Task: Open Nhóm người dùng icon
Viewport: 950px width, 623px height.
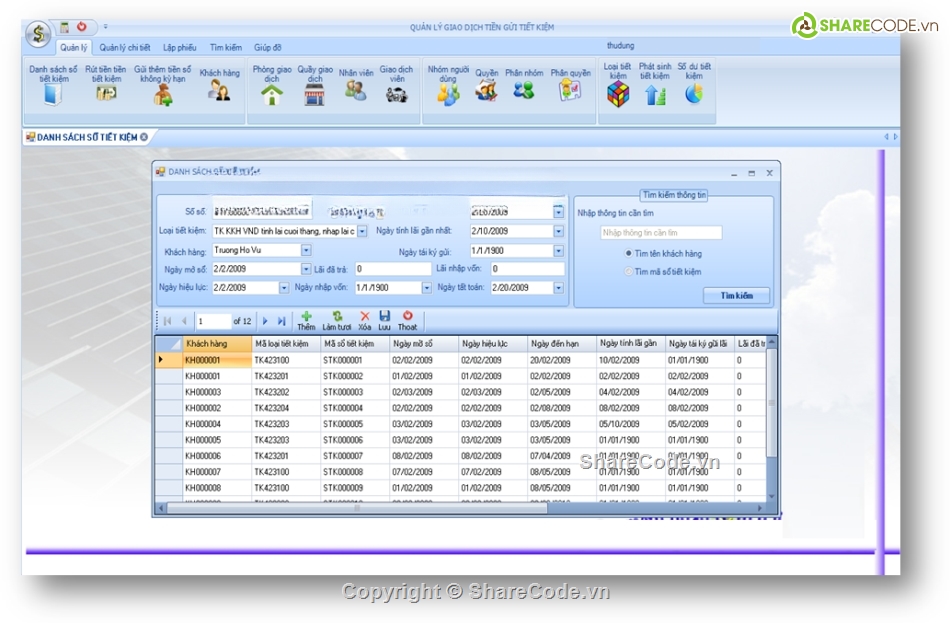Action: 448,95
